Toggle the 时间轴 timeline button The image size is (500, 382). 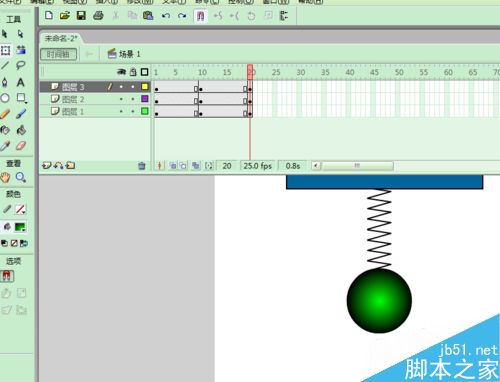pos(58,54)
